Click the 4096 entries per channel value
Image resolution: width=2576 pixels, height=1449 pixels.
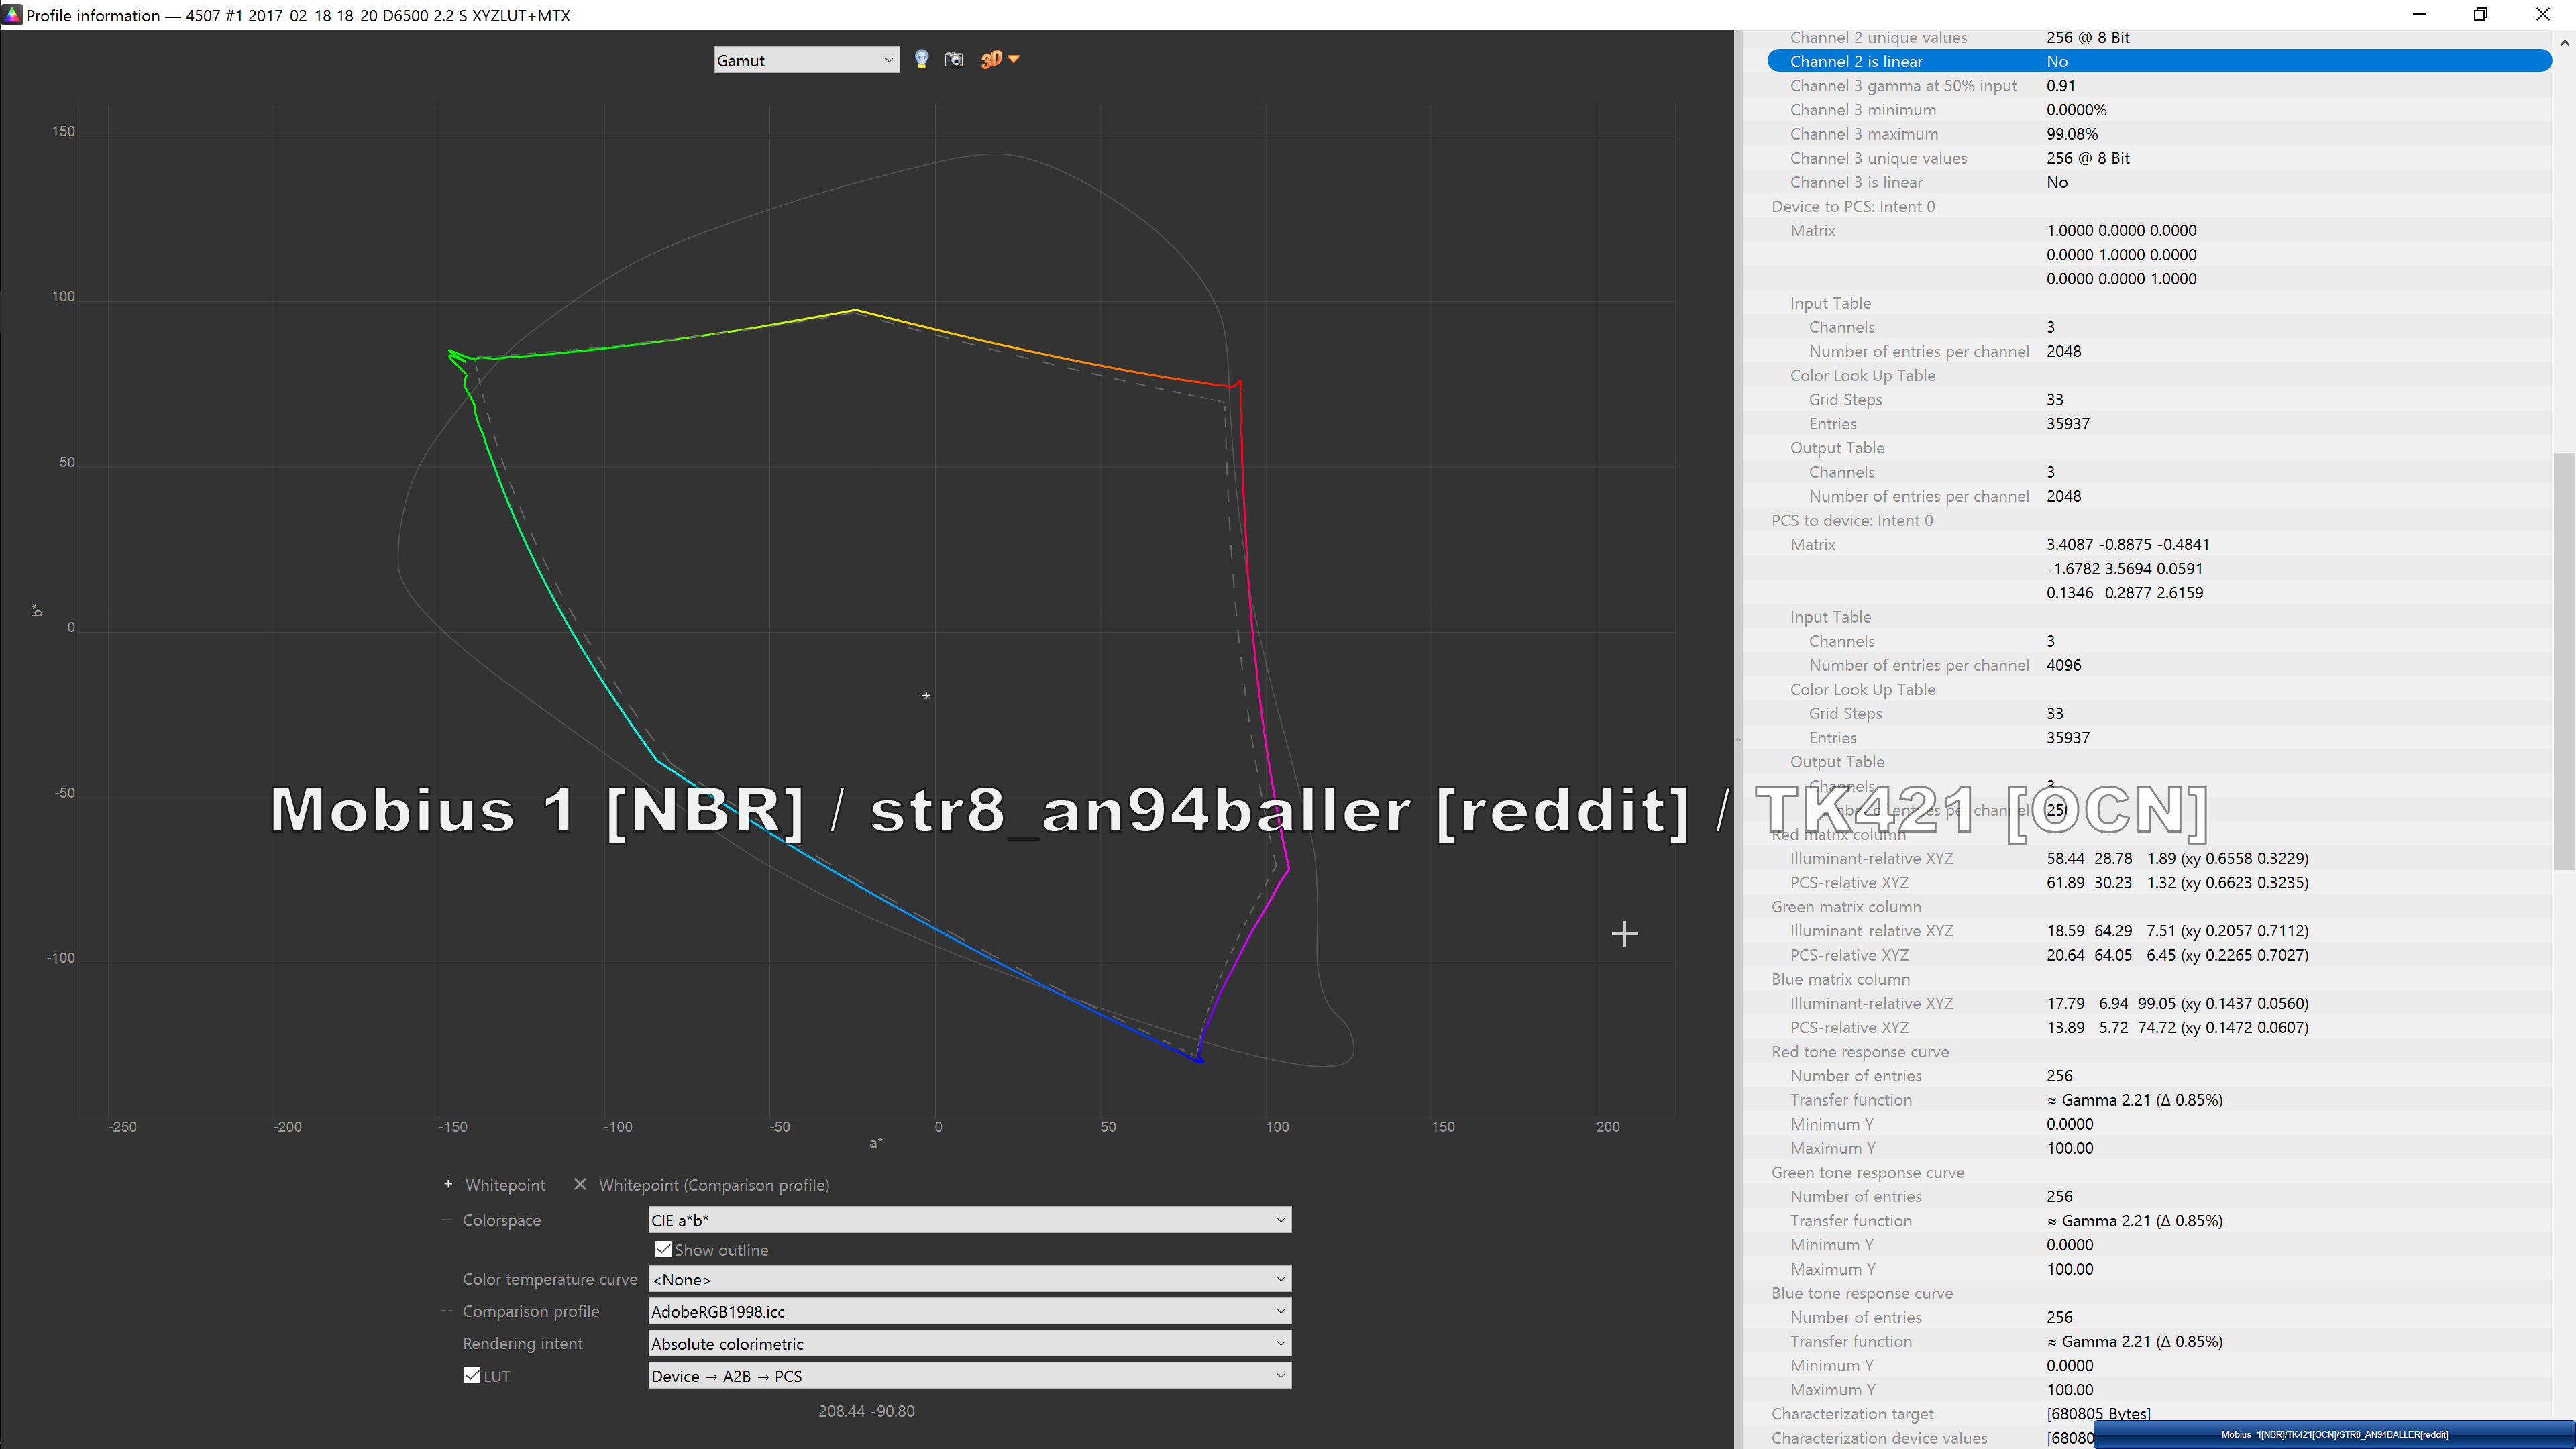coord(2063,665)
